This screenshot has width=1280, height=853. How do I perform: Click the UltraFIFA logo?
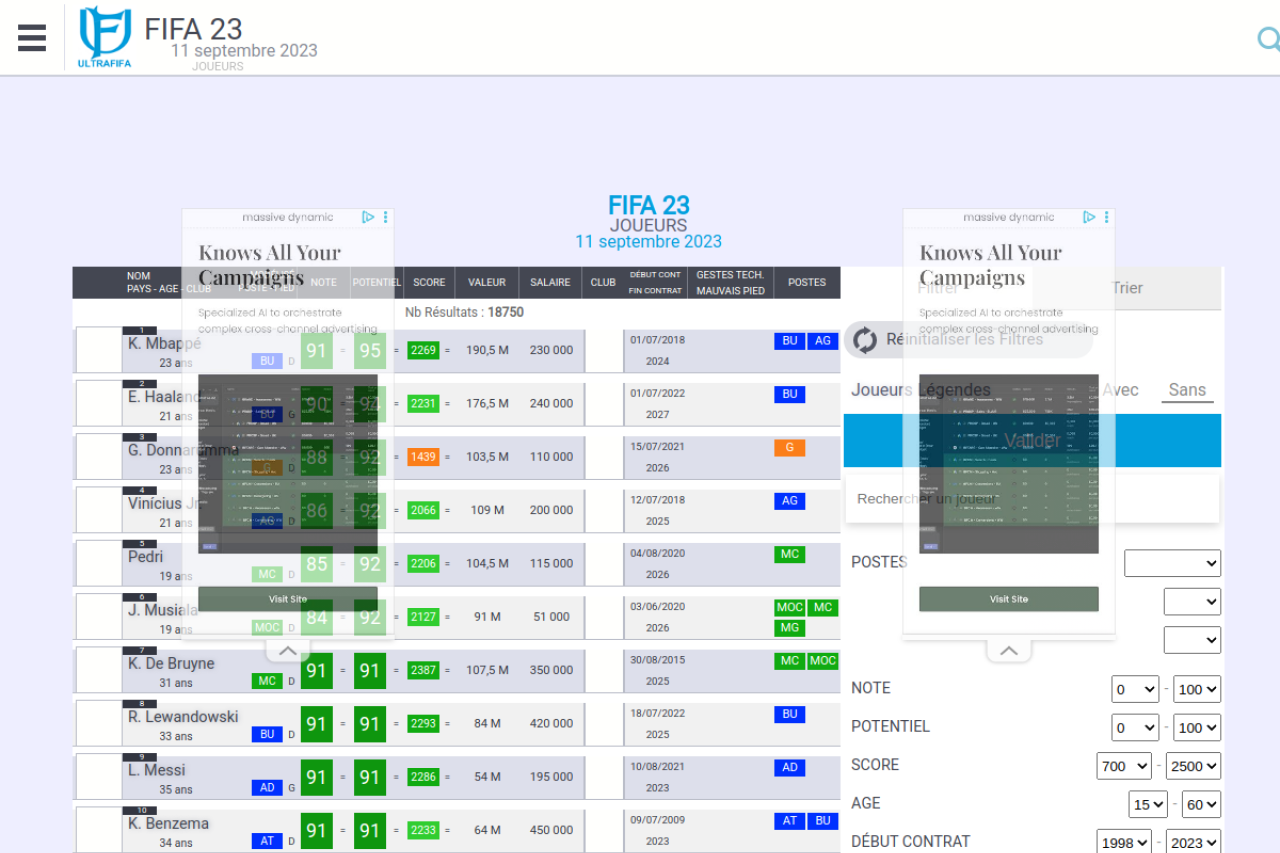(105, 38)
